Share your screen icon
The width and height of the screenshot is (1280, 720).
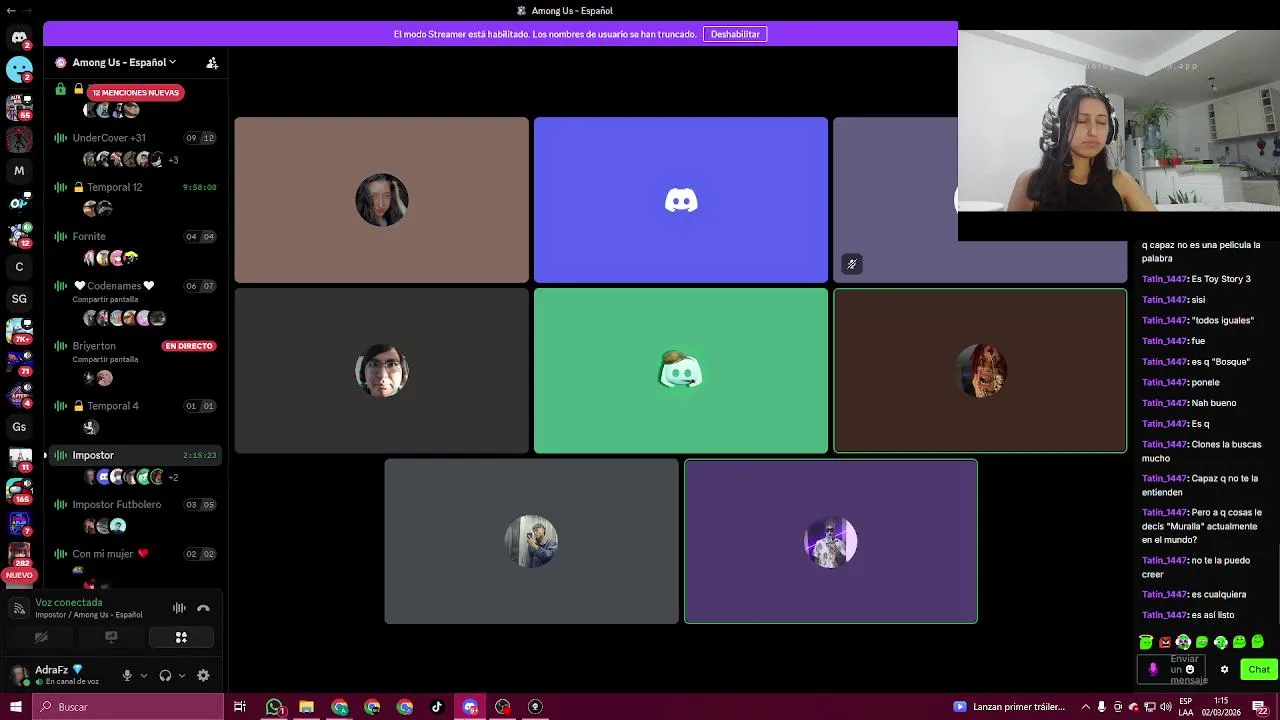111,637
